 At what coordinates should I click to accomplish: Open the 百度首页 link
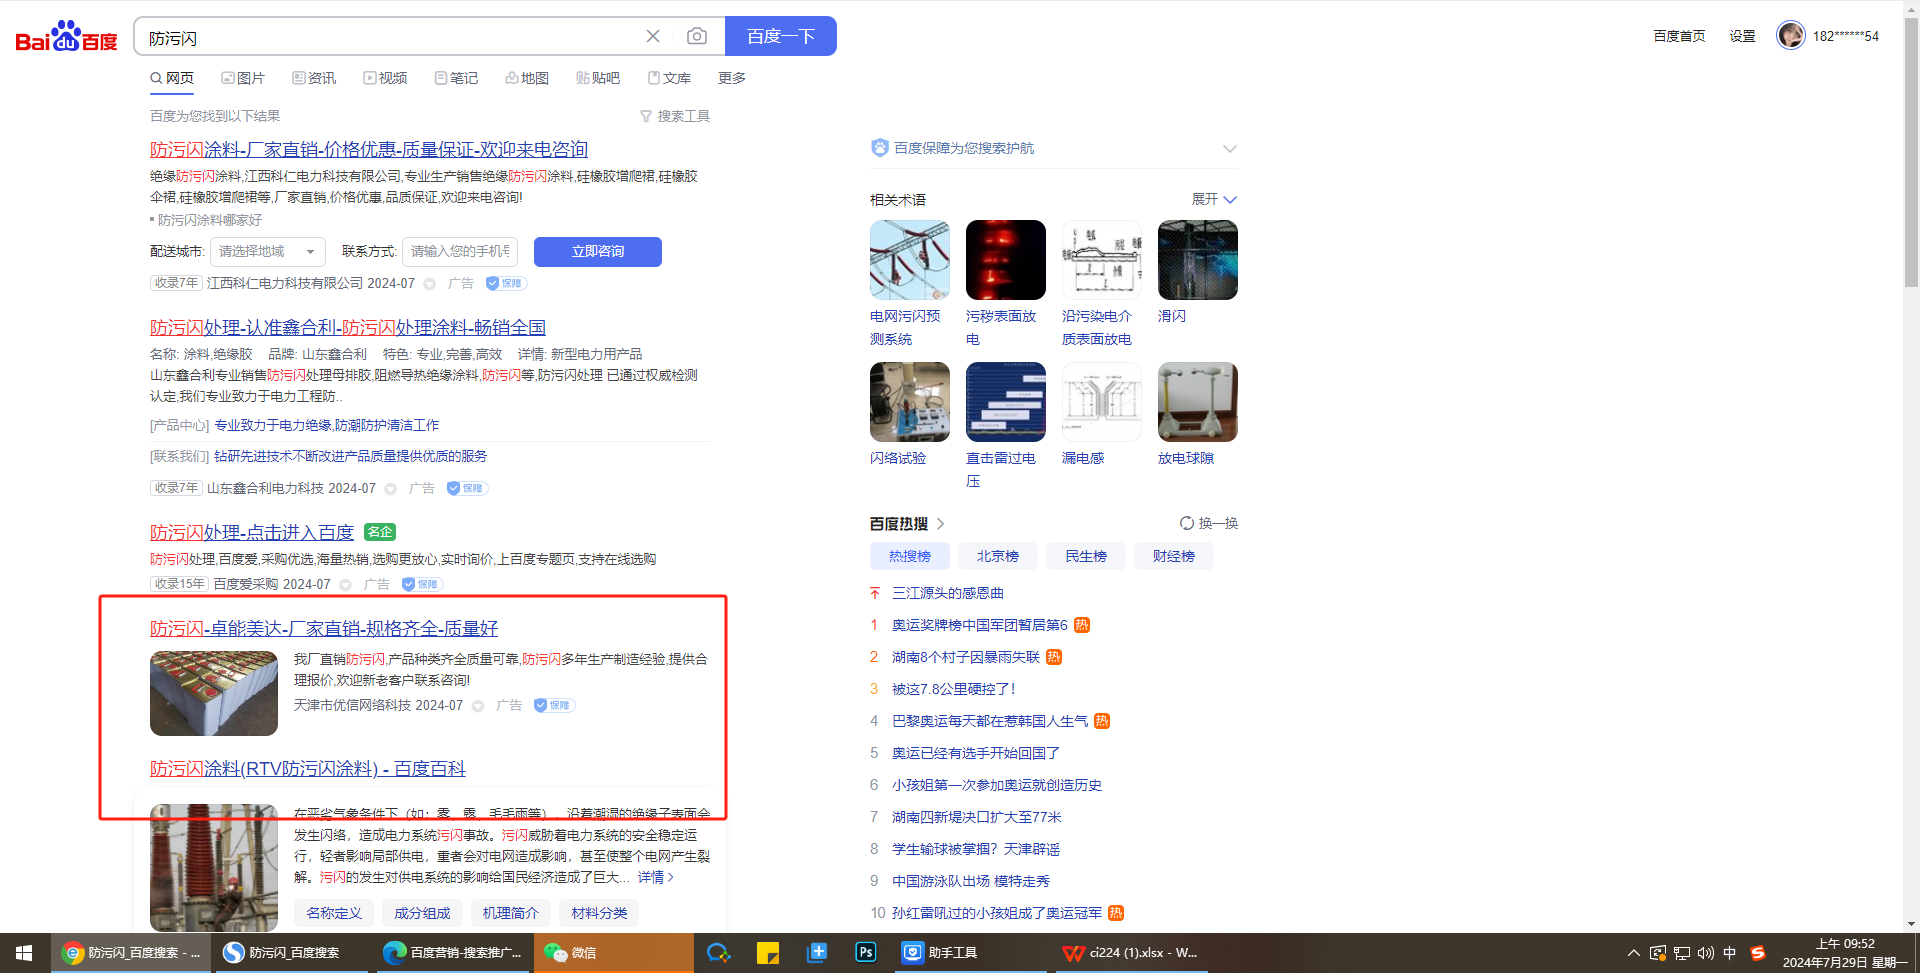pos(1679,36)
